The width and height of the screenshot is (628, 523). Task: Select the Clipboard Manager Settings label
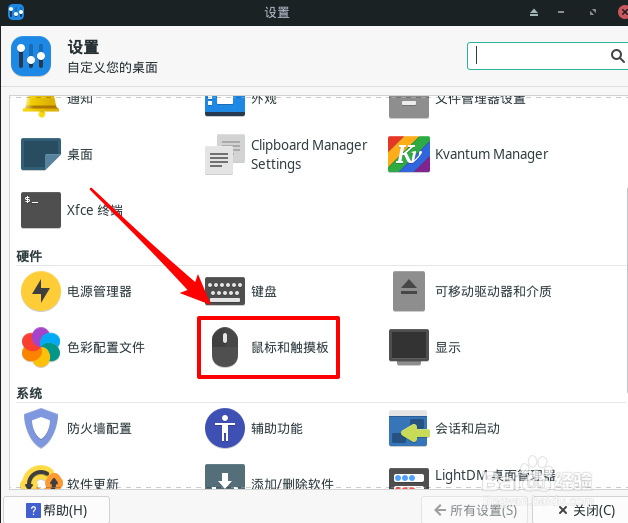click(309, 155)
